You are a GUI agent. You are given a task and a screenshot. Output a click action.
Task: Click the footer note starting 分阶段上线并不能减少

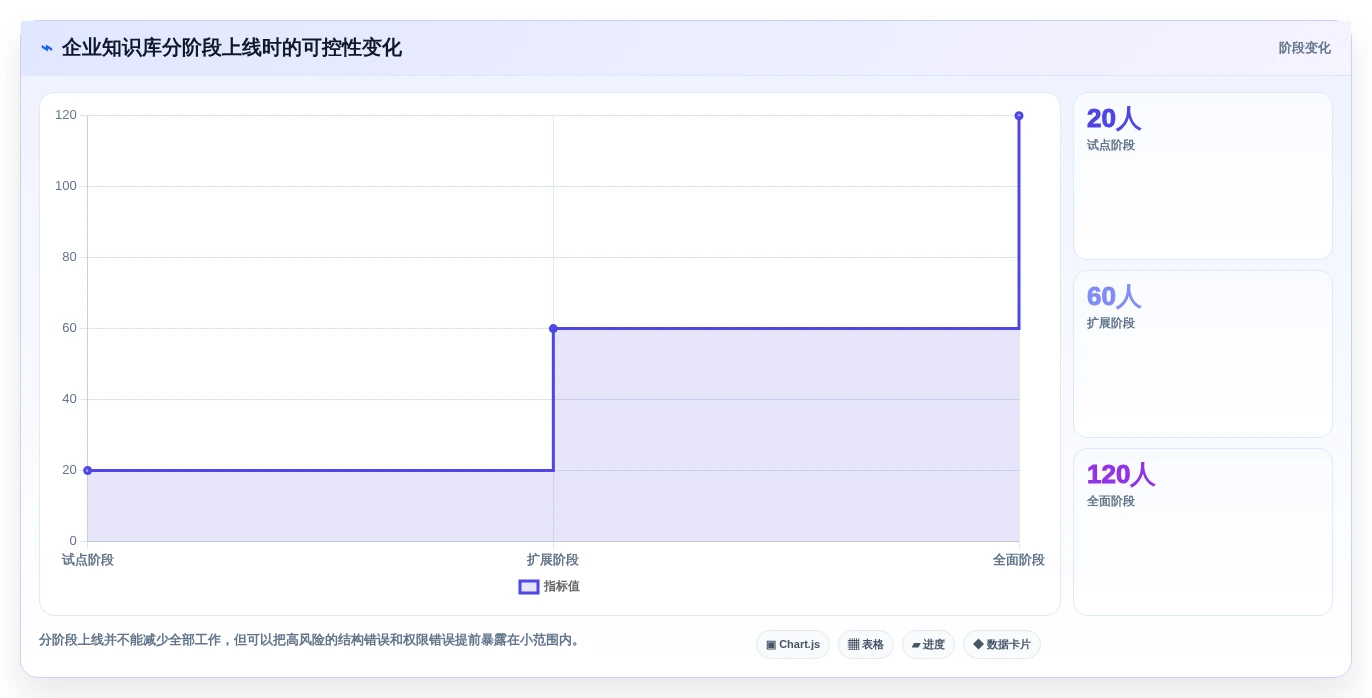(x=311, y=640)
